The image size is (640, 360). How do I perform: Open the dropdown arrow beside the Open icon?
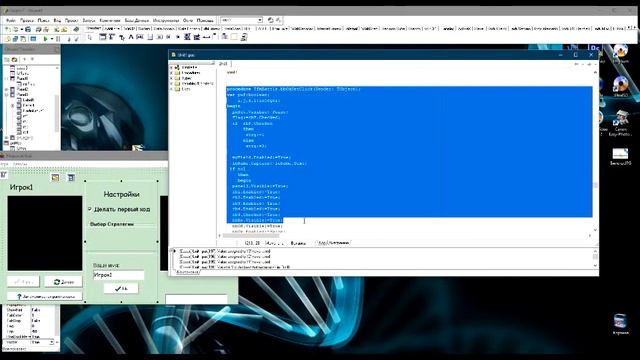22,29
